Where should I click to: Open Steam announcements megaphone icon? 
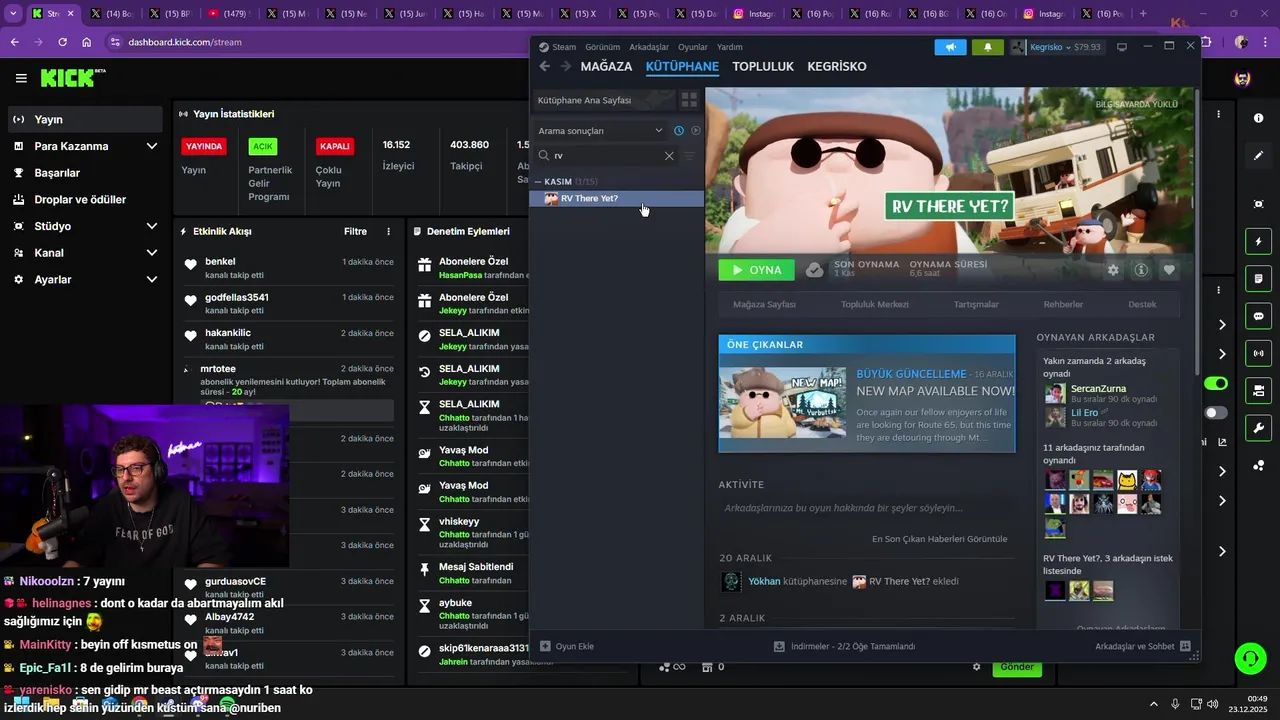[950, 47]
